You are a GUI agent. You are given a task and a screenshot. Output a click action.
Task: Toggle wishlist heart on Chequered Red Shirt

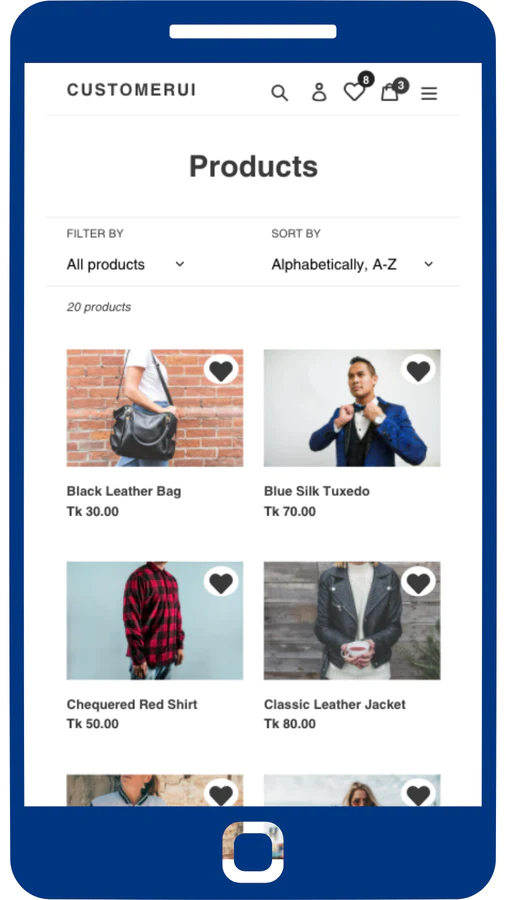click(221, 583)
